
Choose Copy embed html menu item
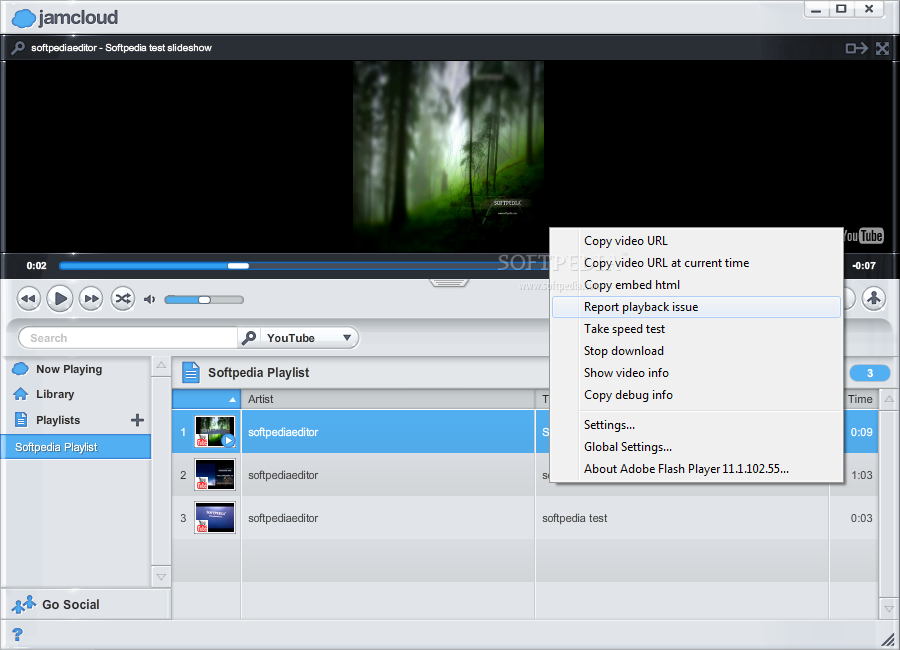[696, 285]
